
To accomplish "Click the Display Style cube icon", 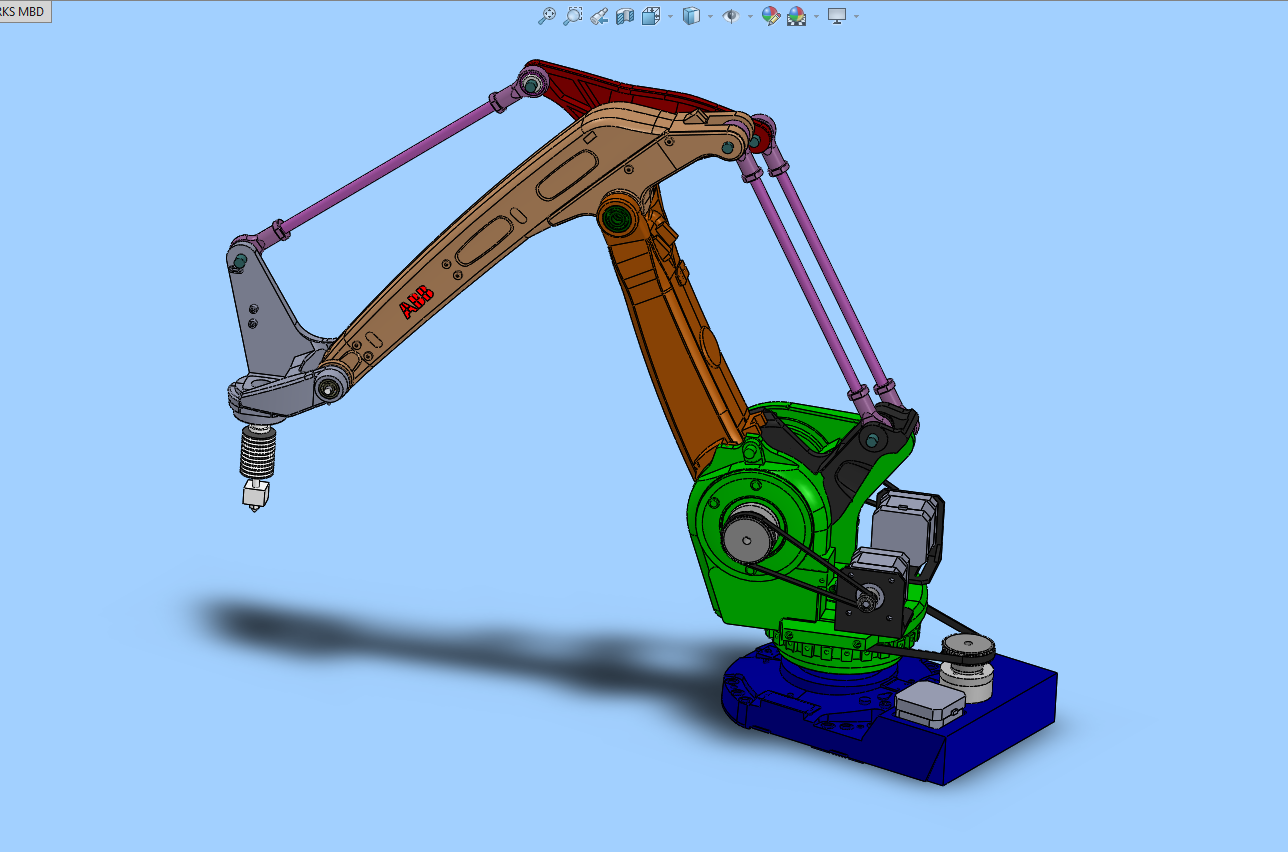I will click(691, 16).
